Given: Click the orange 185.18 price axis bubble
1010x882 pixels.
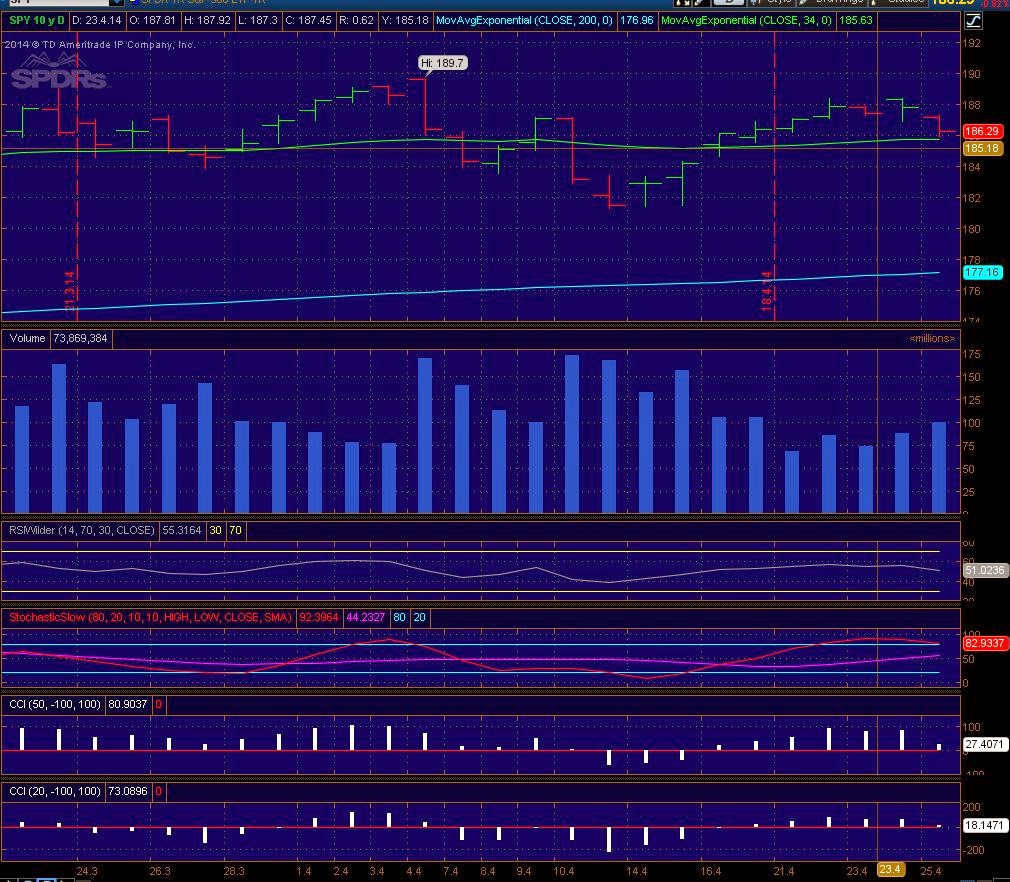Looking at the screenshot, I should point(982,148).
